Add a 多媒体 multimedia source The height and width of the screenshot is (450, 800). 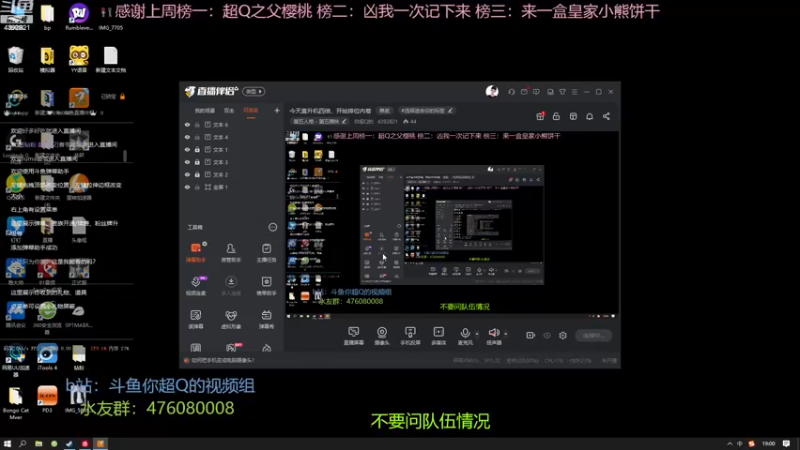438,336
